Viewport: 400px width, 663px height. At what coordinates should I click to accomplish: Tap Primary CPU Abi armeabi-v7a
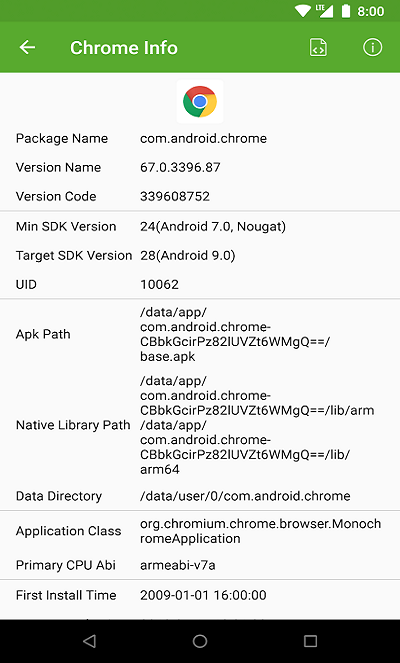178,565
